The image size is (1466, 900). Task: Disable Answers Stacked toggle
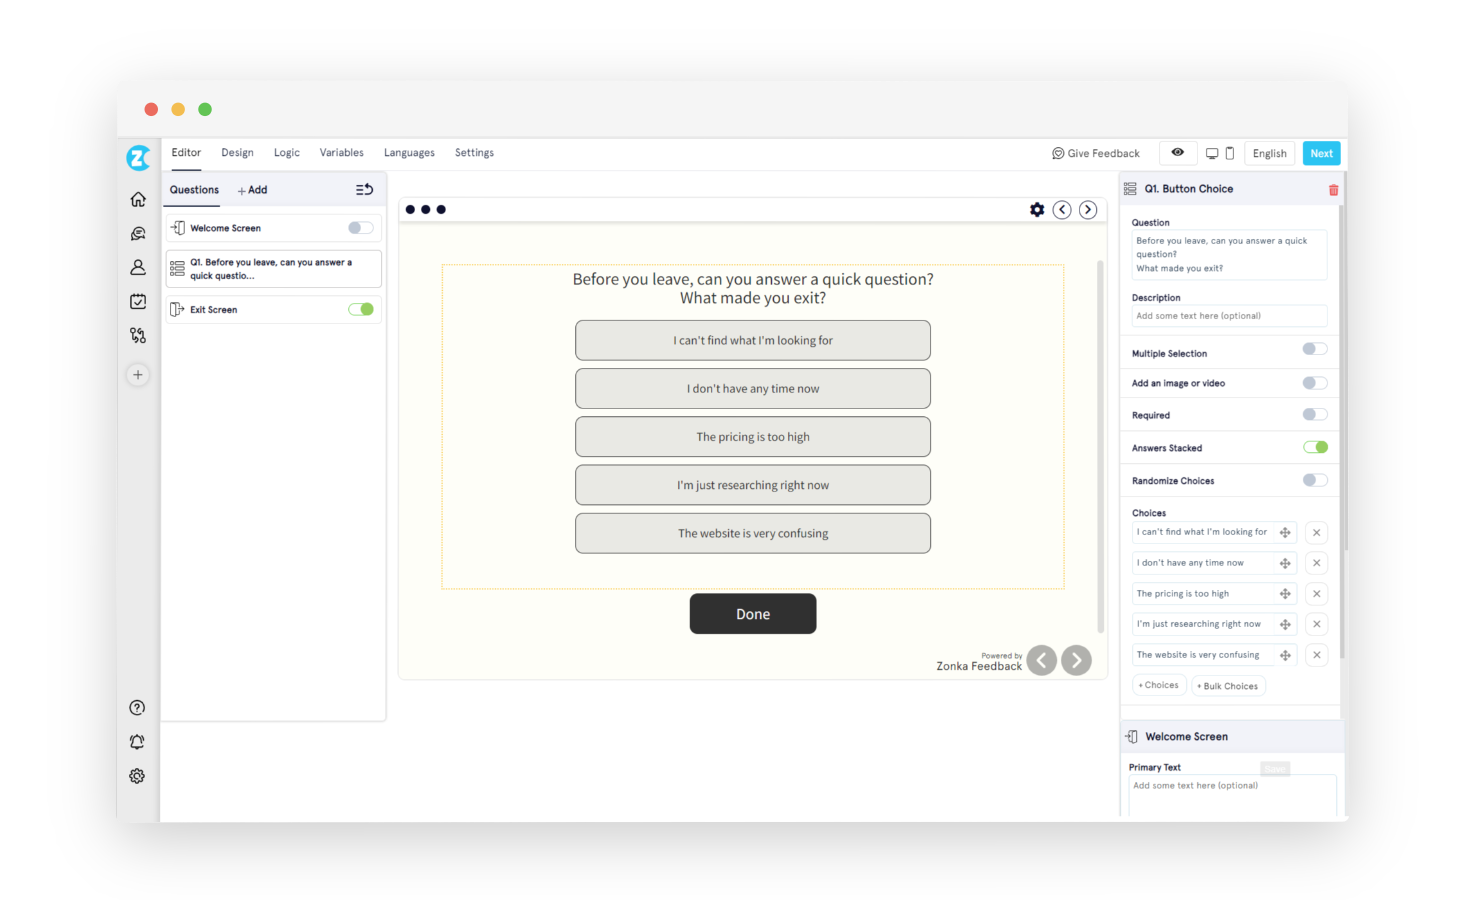pyautogui.click(x=1315, y=447)
